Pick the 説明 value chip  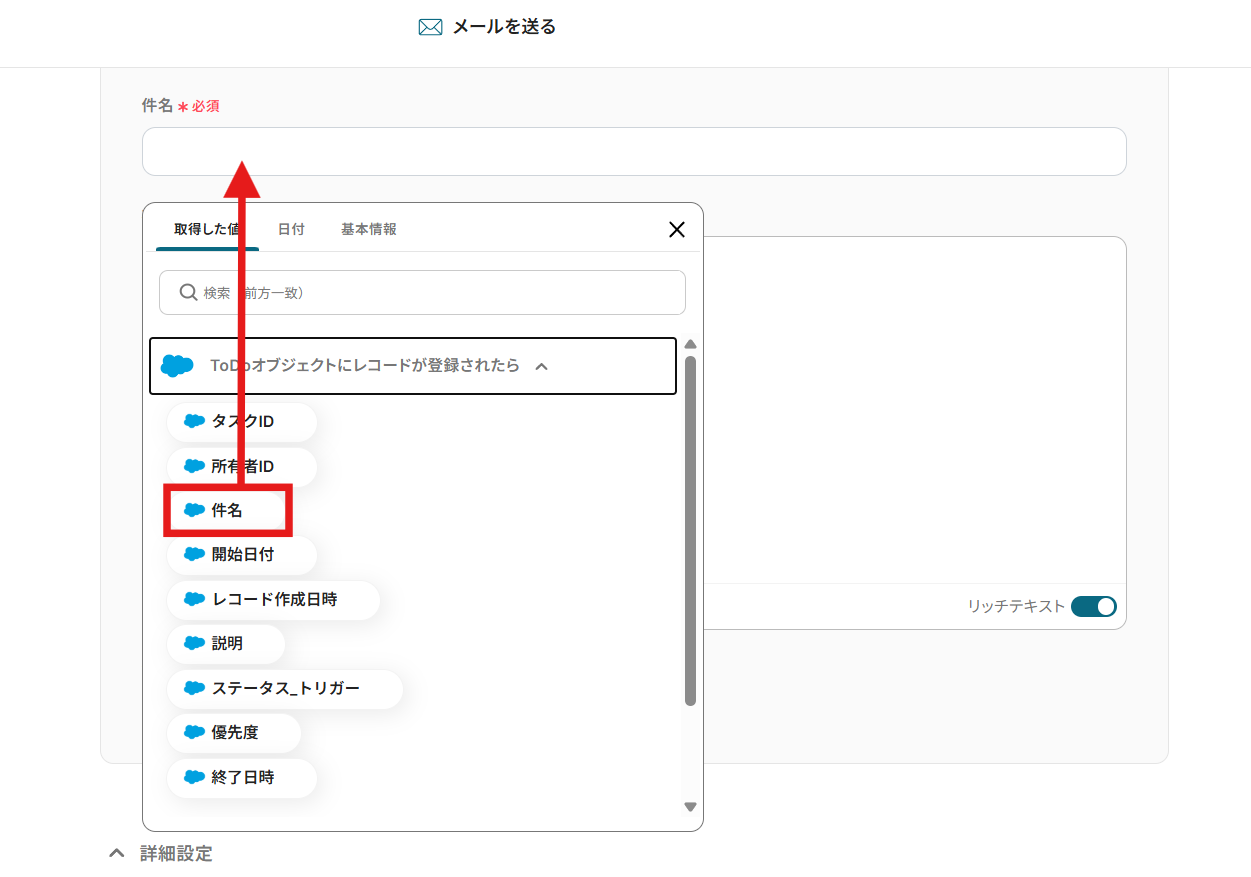coord(226,644)
